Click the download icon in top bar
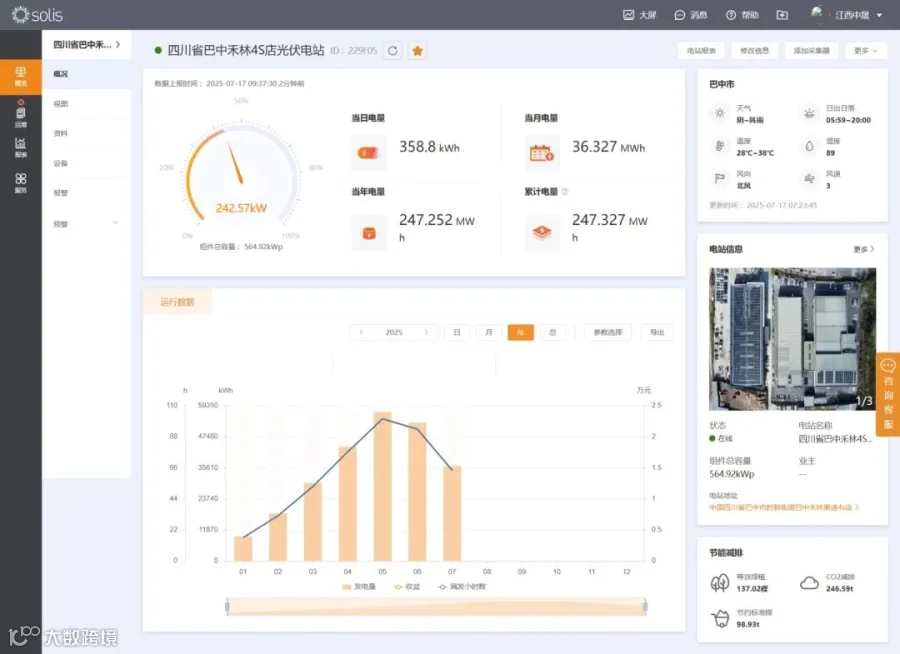Viewport: 900px width, 654px height. tap(782, 15)
